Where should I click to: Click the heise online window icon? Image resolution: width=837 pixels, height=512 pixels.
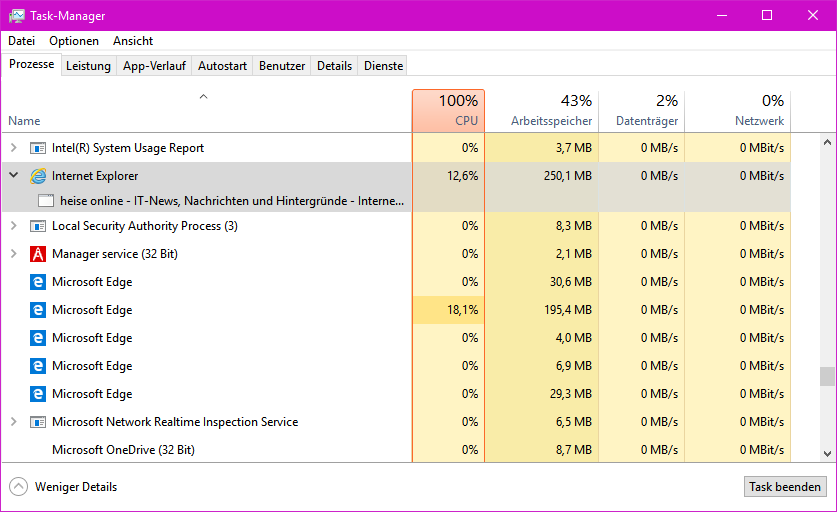(x=45, y=201)
